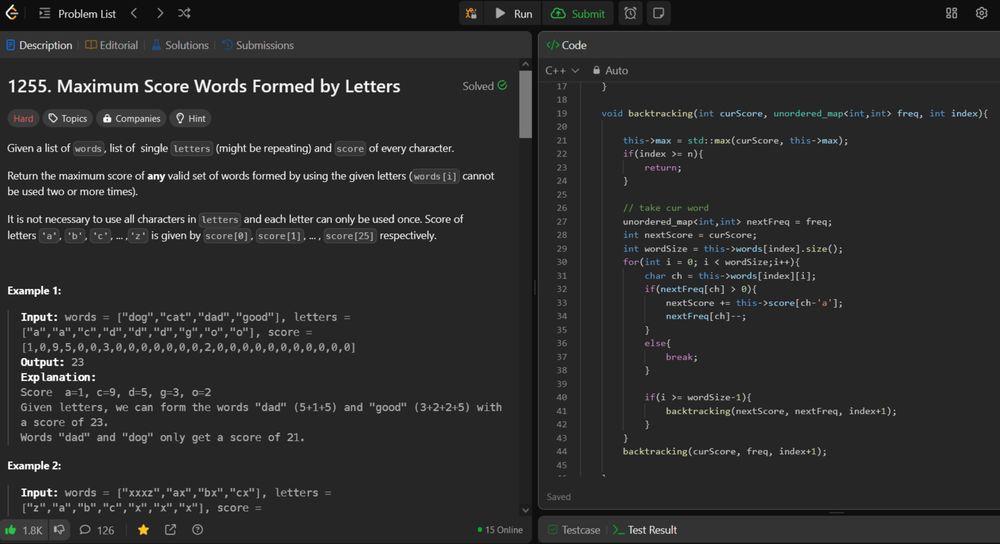Start the timer alarm clock icon
The height and width of the screenshot is (544, 1000).
pos(630,13)
